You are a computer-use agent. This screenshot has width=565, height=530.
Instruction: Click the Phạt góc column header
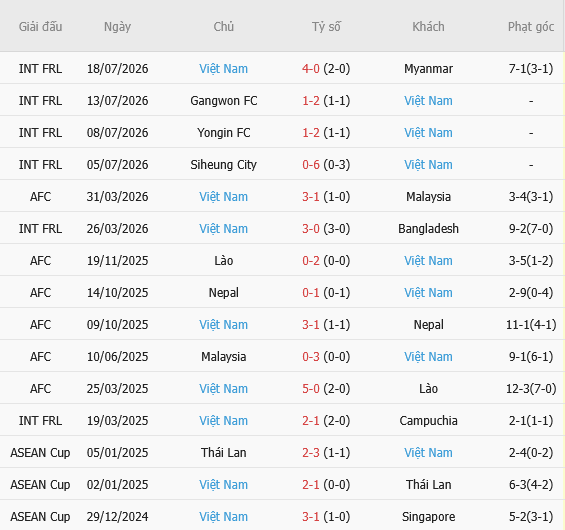531,27
